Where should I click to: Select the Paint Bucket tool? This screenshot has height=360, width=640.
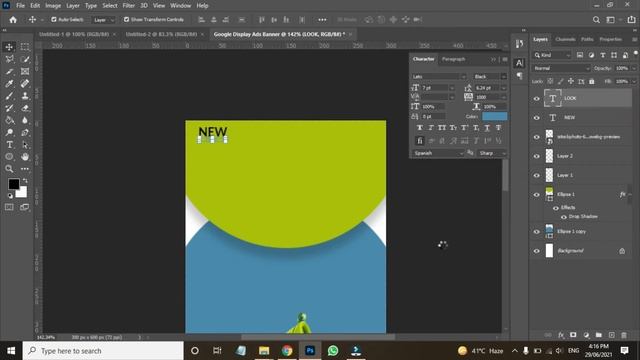point(9,120)
